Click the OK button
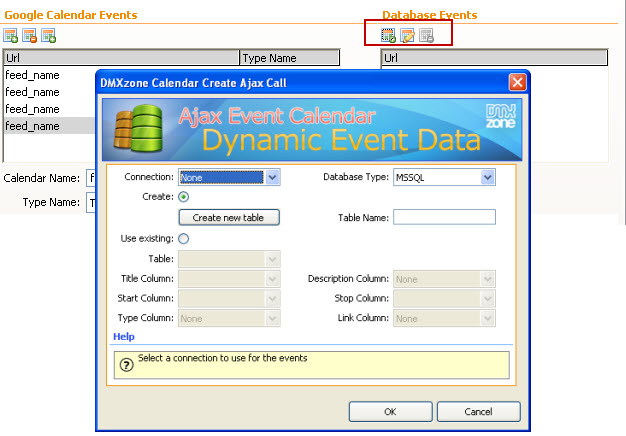Image resolution: width=626 pixels, height=436 pixels. pyautogui.click(x=390, y=412)
